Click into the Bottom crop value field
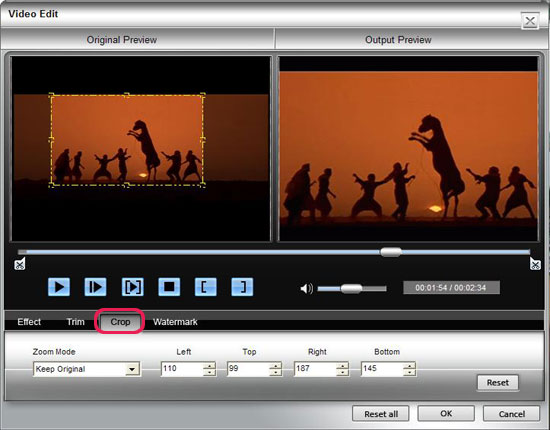Viewport: 550px width, 430px height. point(381,369)
